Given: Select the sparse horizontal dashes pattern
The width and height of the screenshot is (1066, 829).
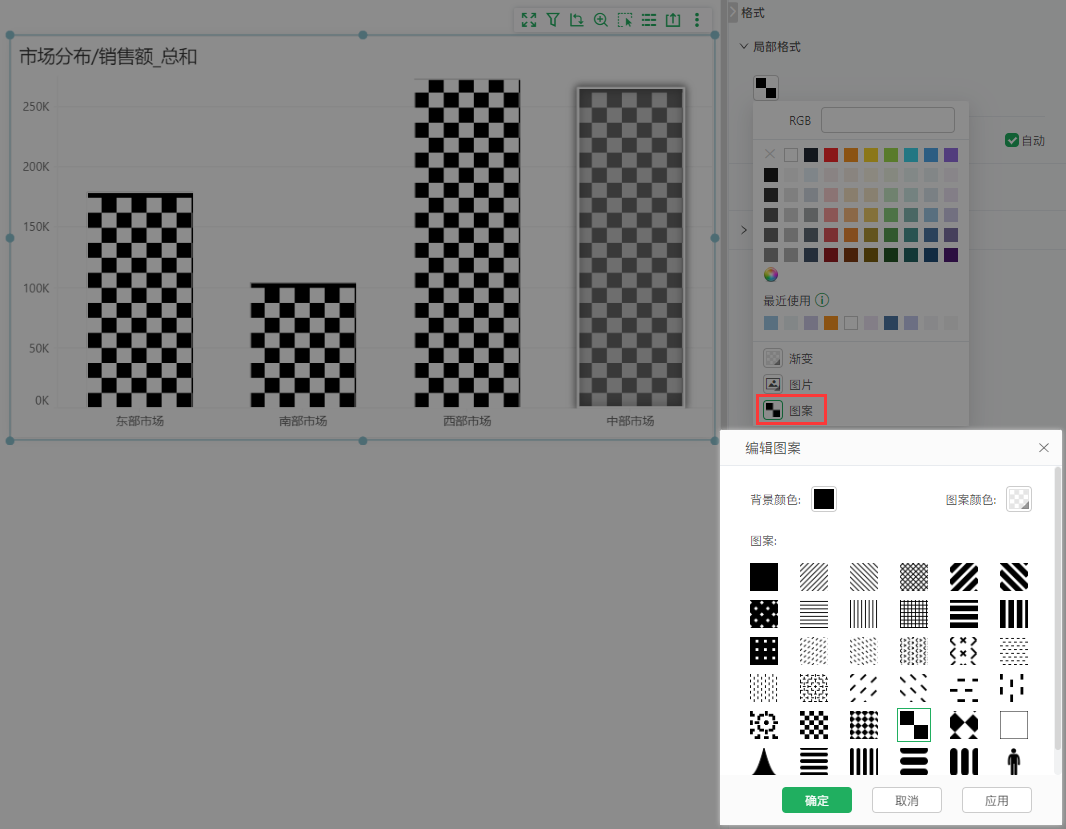Looking at the screenshot, I should 964,688.
